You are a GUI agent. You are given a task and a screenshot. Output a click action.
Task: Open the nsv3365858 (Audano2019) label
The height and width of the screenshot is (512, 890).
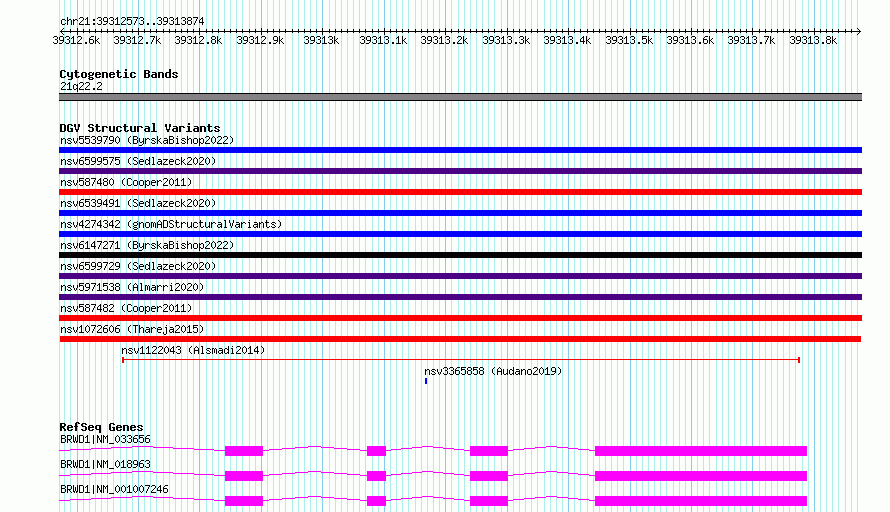493,371
